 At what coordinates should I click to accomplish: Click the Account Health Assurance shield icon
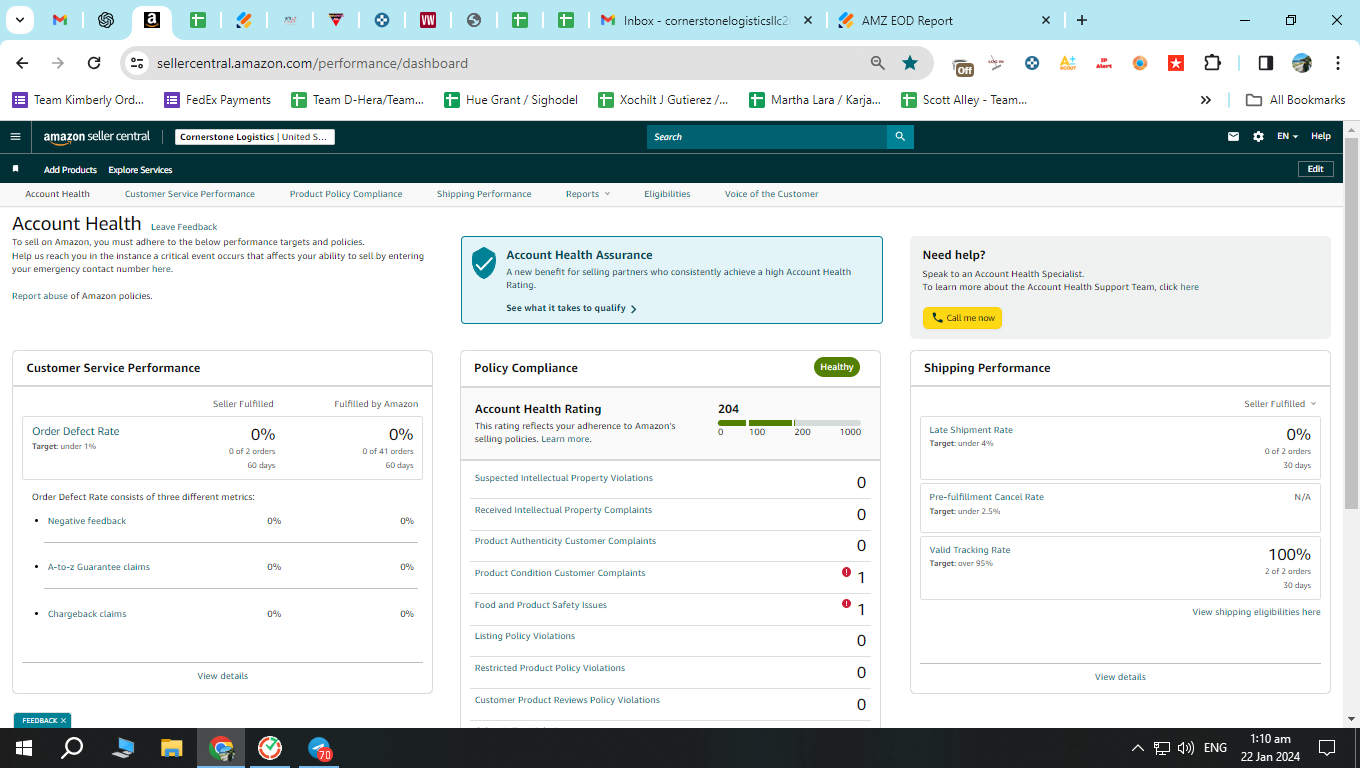[x=484, y=263]
